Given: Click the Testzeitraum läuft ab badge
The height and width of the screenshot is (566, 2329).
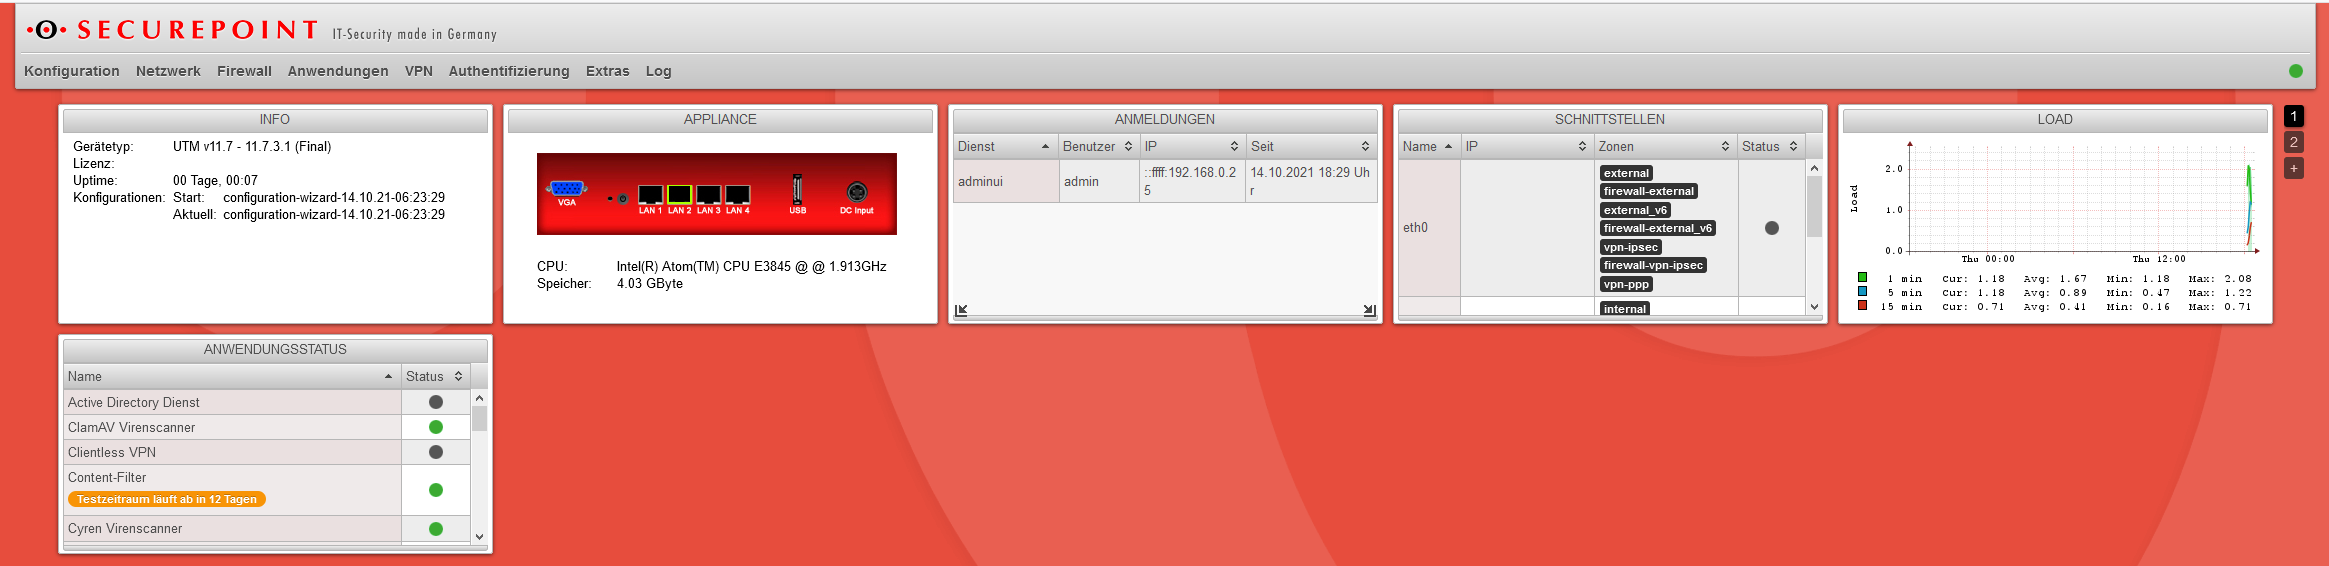Looking at the screenshot, I should [167, 499].
